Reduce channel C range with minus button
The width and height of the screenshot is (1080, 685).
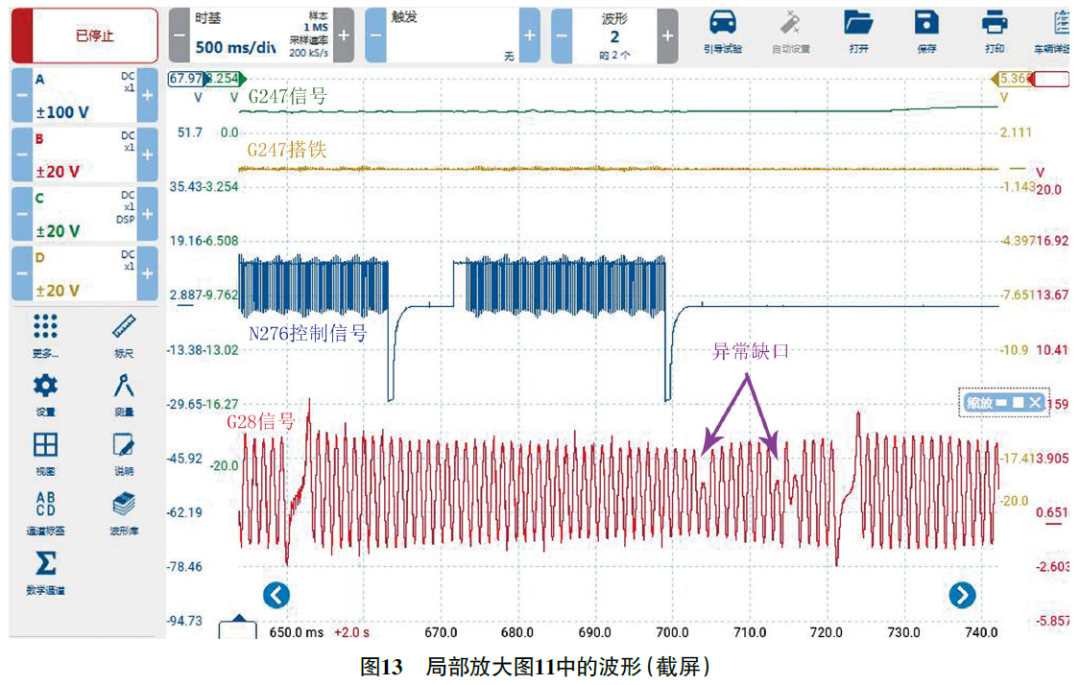tap(21, 214)
